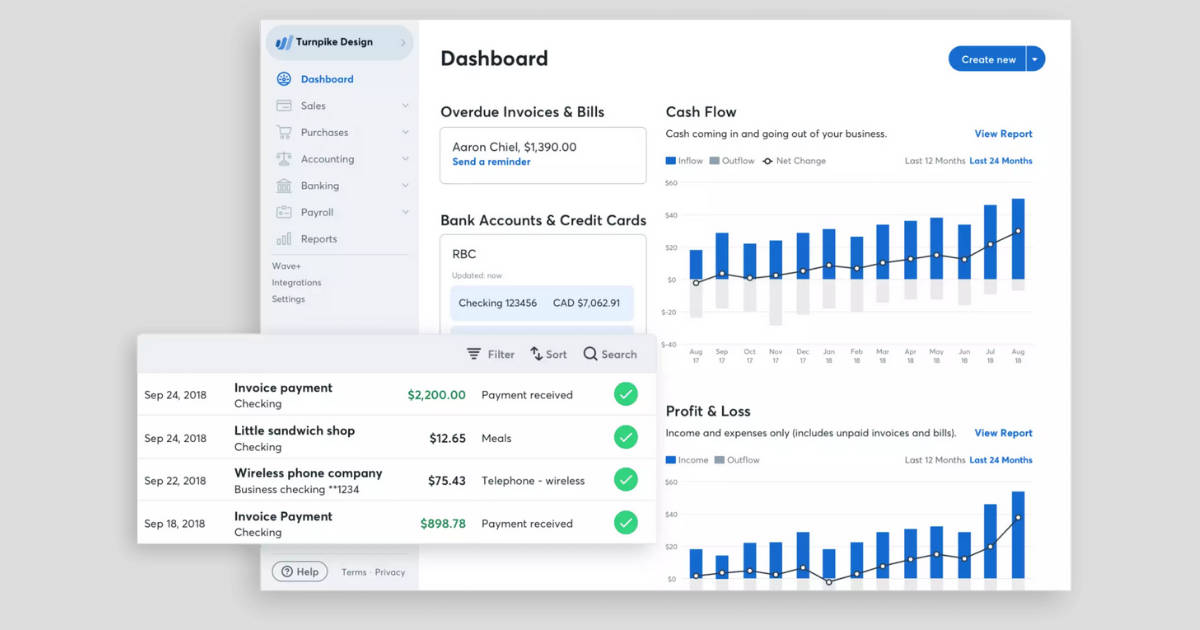Open the Sales section icon in sidebar

click(285, 105)
